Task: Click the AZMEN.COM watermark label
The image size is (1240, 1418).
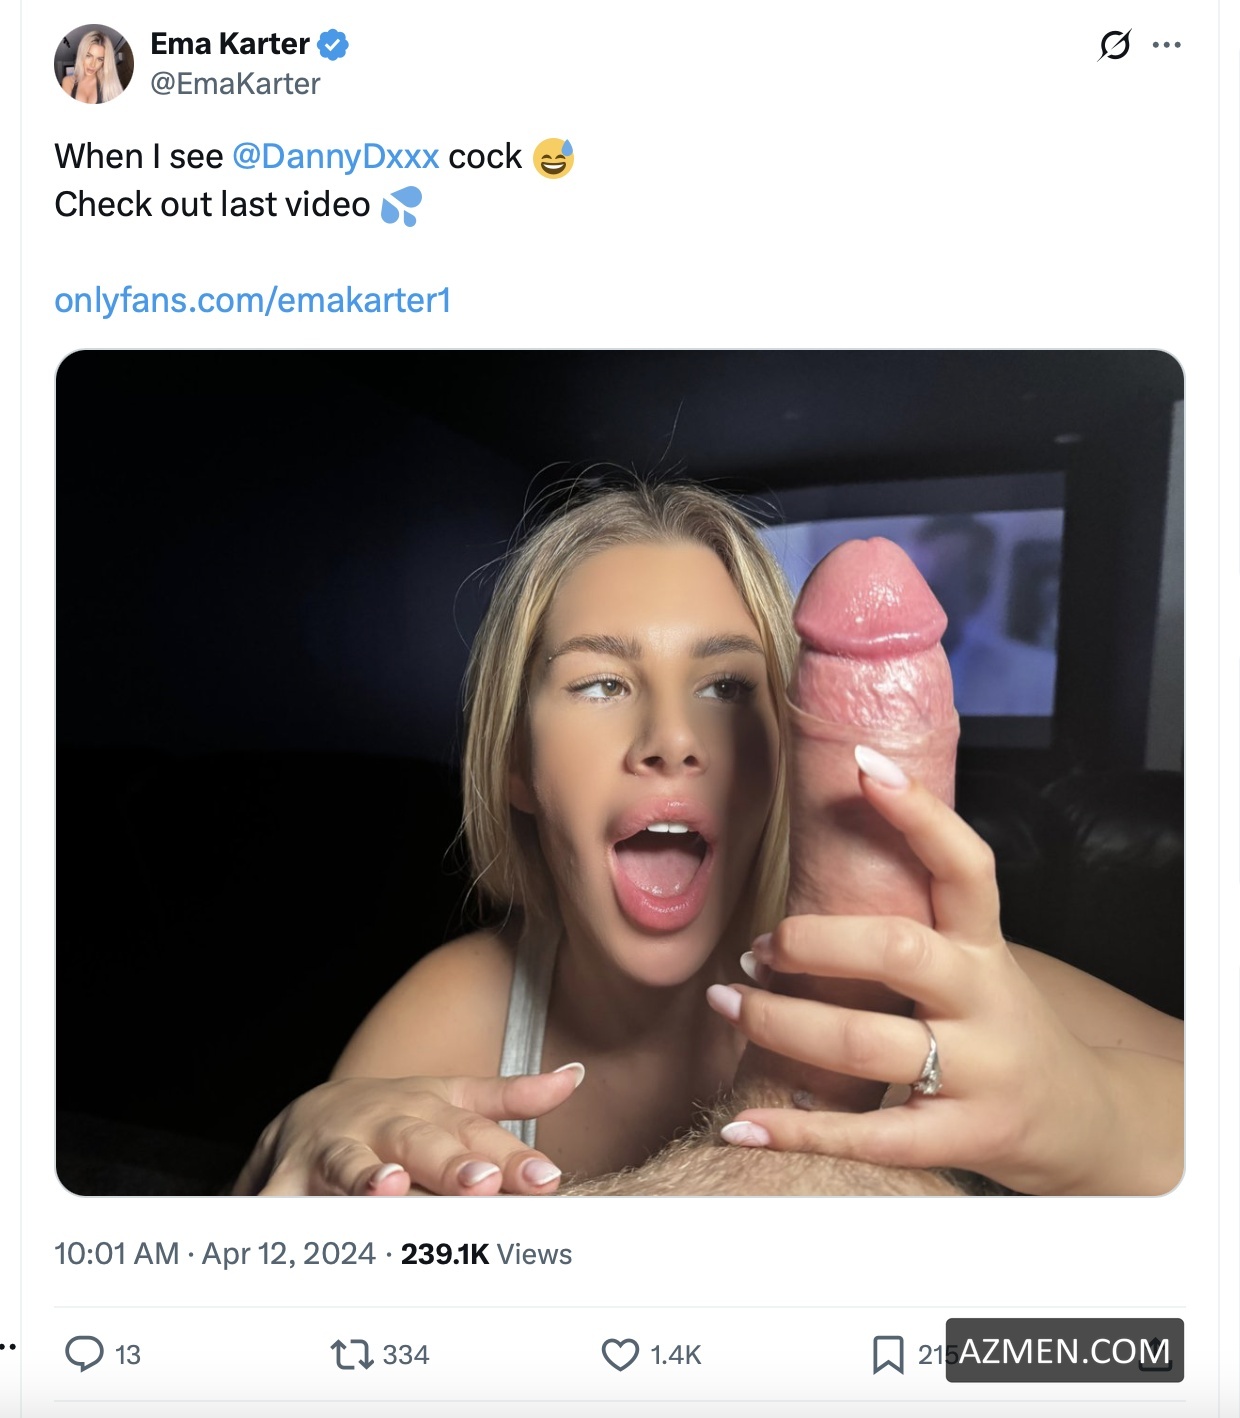Action: point(1064,1351)
